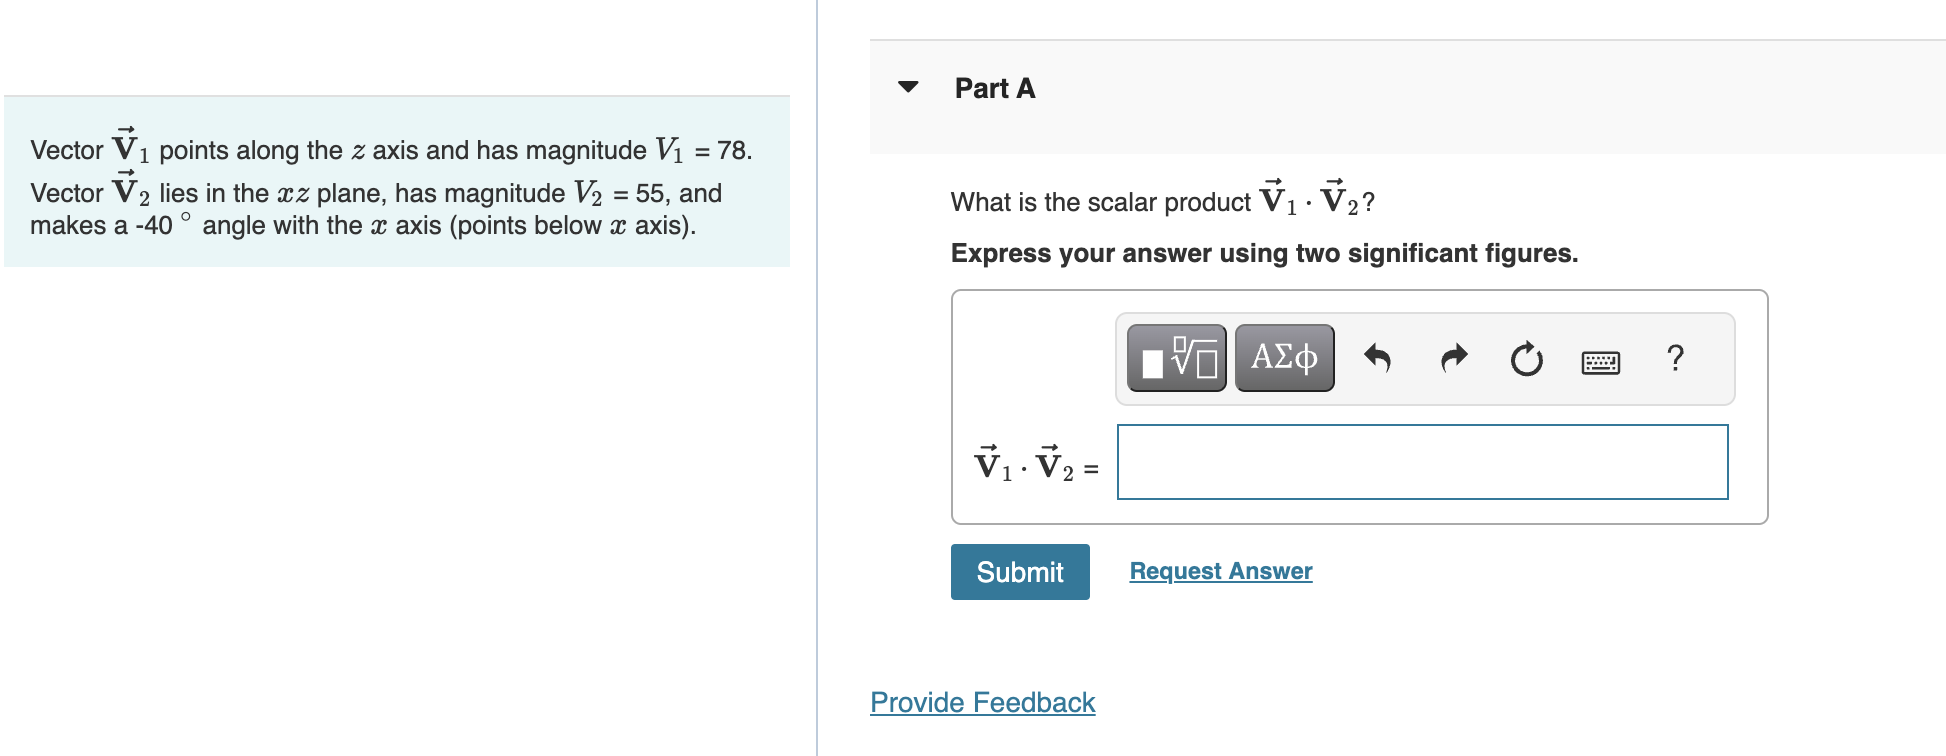Screen dimensions: 1946x756
Task: Click the Part A header
Action: point(994,88)
